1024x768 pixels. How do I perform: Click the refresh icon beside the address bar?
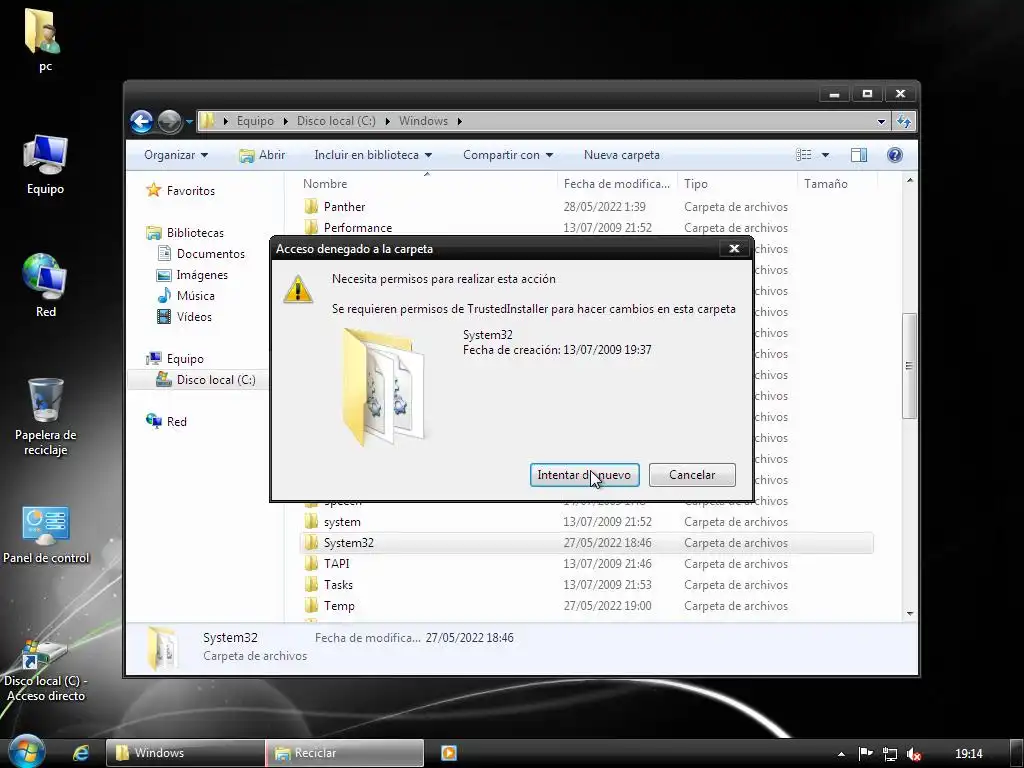pos(904,121)
